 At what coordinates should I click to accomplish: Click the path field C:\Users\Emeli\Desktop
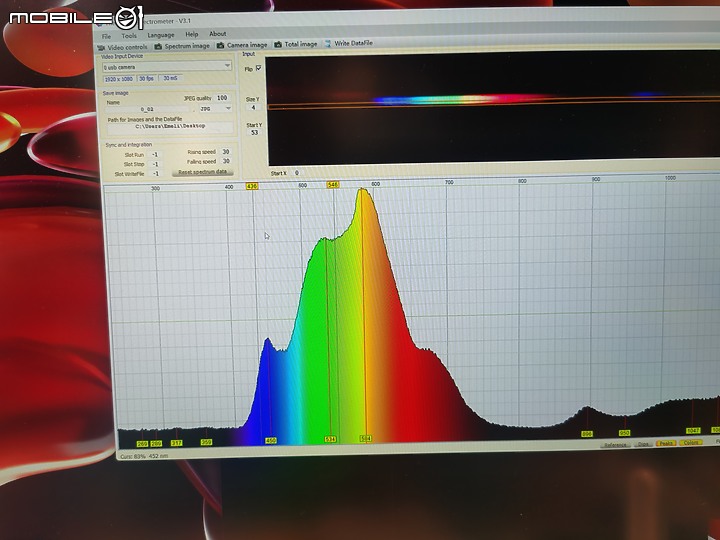170,126
